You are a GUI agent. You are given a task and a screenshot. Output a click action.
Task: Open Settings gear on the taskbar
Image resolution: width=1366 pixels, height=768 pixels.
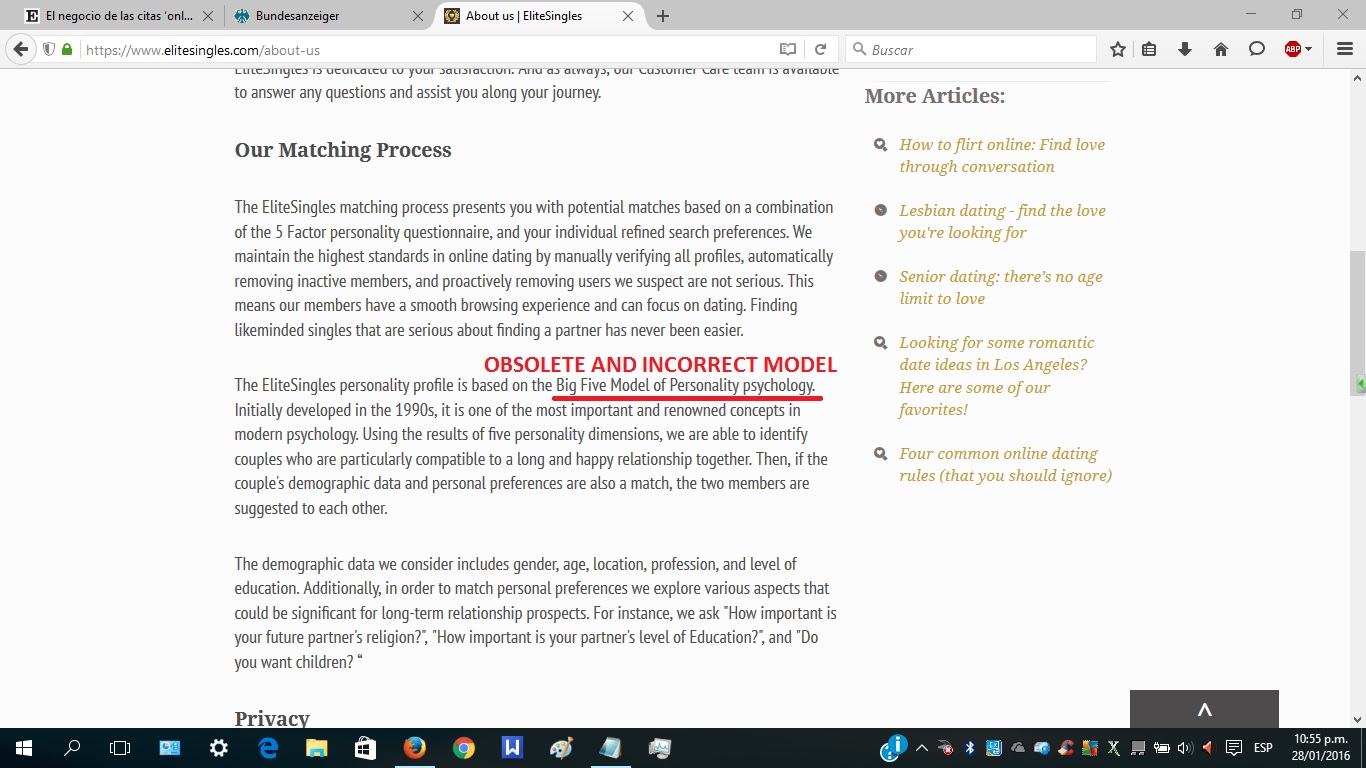coord(218,748)
